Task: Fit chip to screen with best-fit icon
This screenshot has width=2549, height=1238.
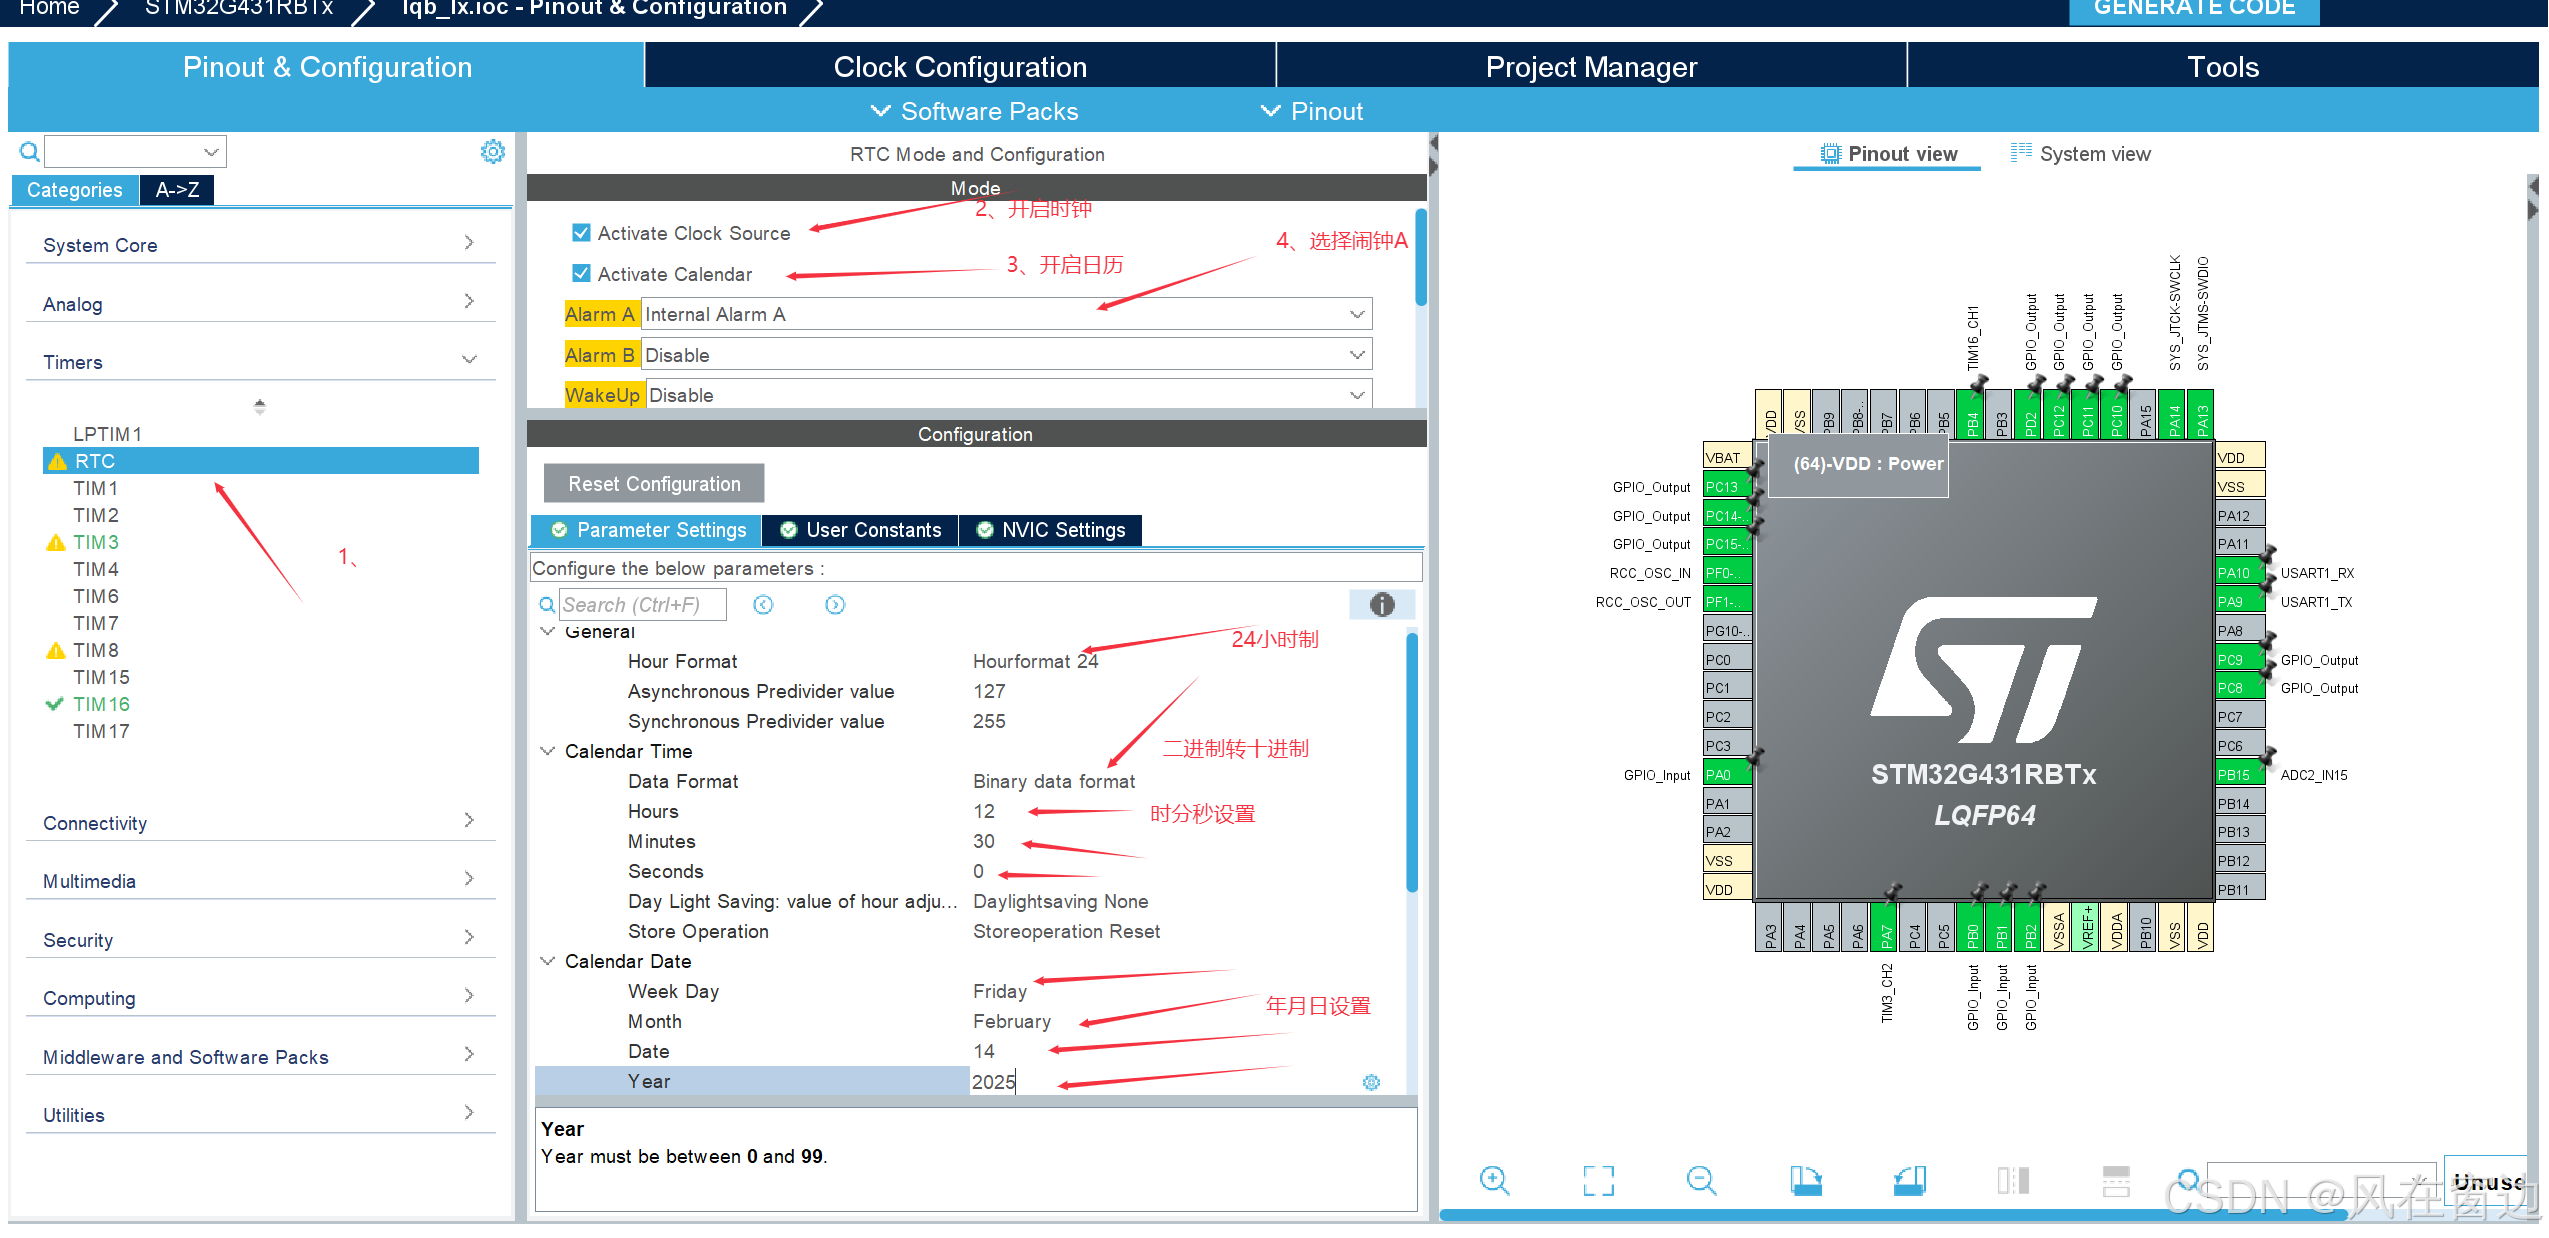Action: pos(1598,1180)
